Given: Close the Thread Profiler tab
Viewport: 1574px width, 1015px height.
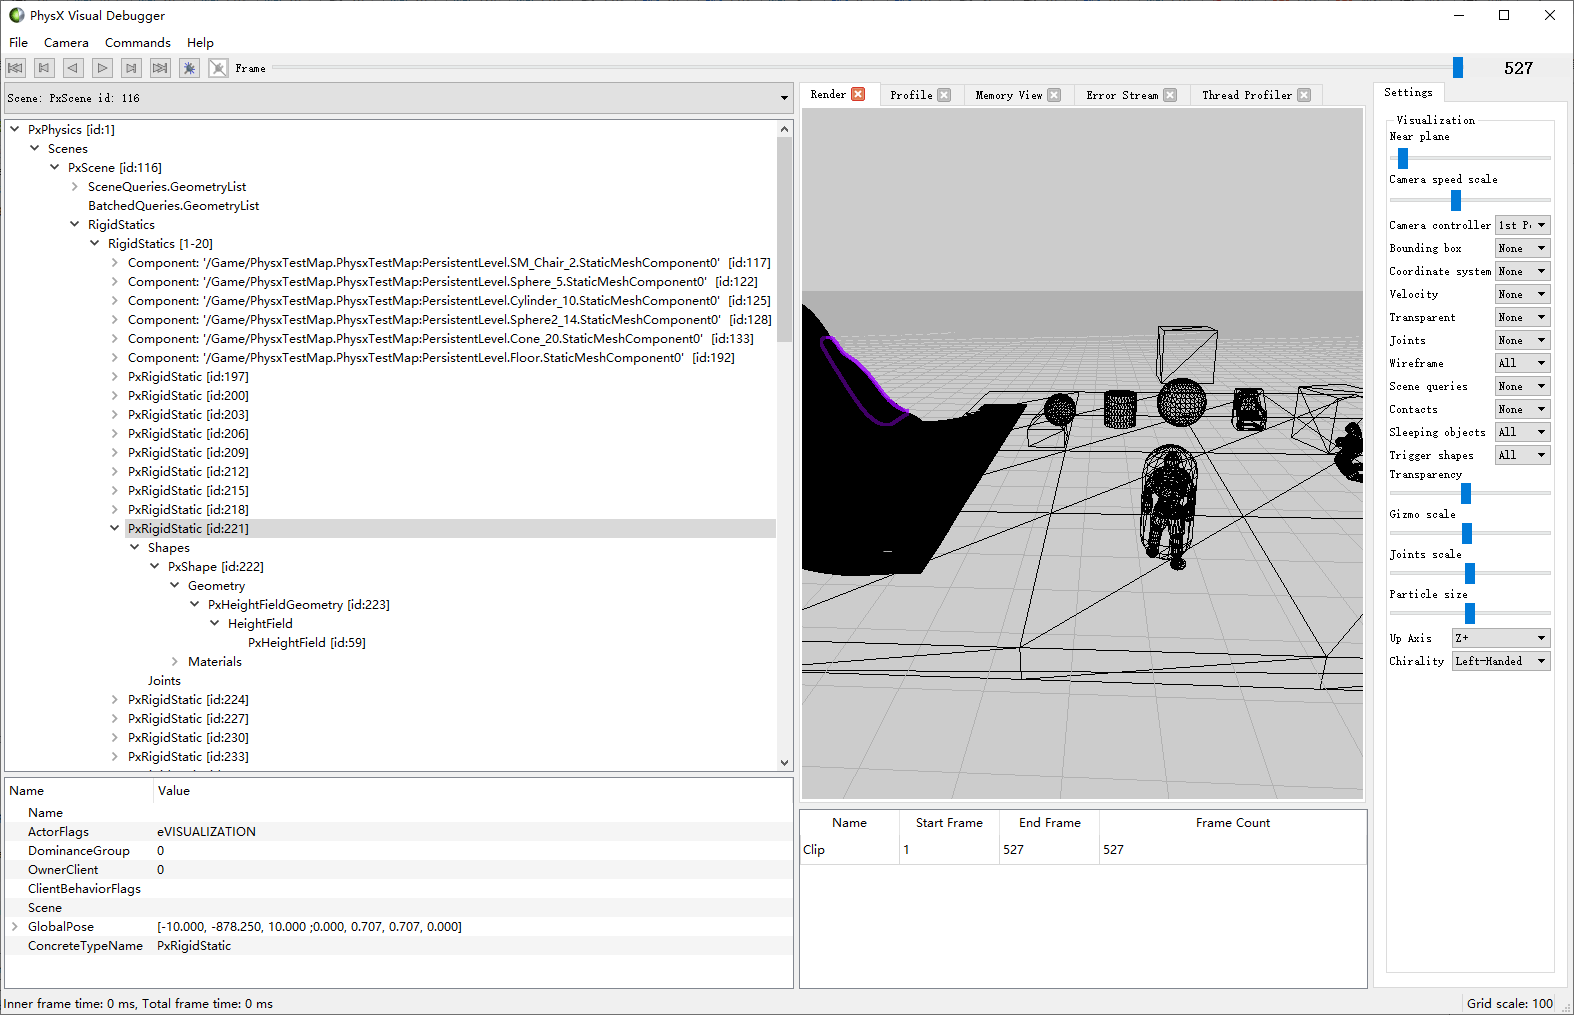Looking at the screenshot, I should click(1304, 95).
